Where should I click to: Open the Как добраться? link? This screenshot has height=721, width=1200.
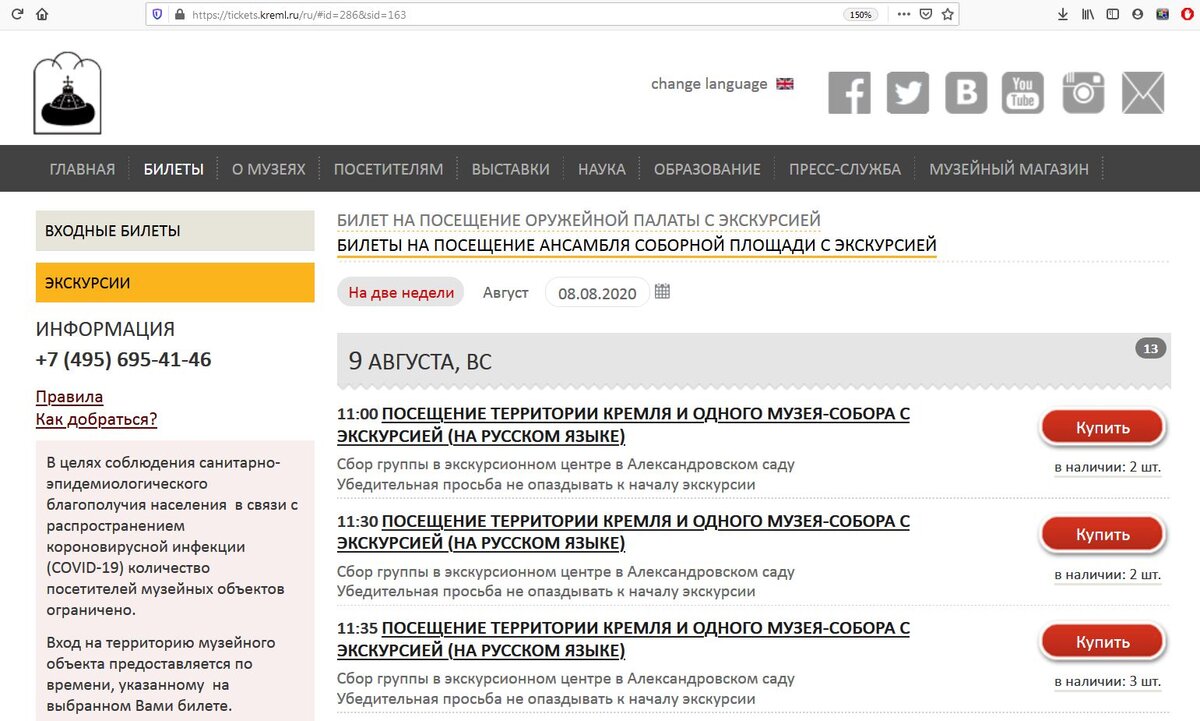point(96,419)
